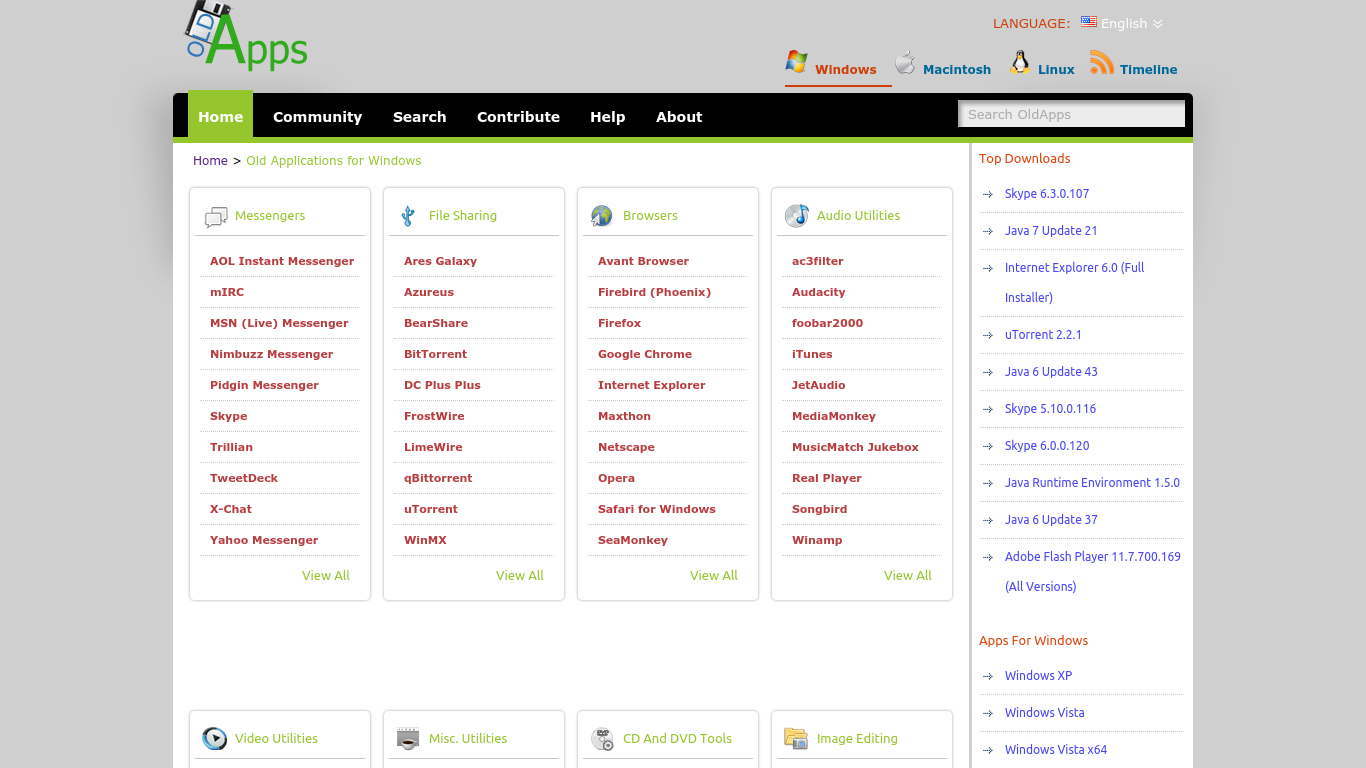
Task: Open the Timeline link
Action: 1148,69
